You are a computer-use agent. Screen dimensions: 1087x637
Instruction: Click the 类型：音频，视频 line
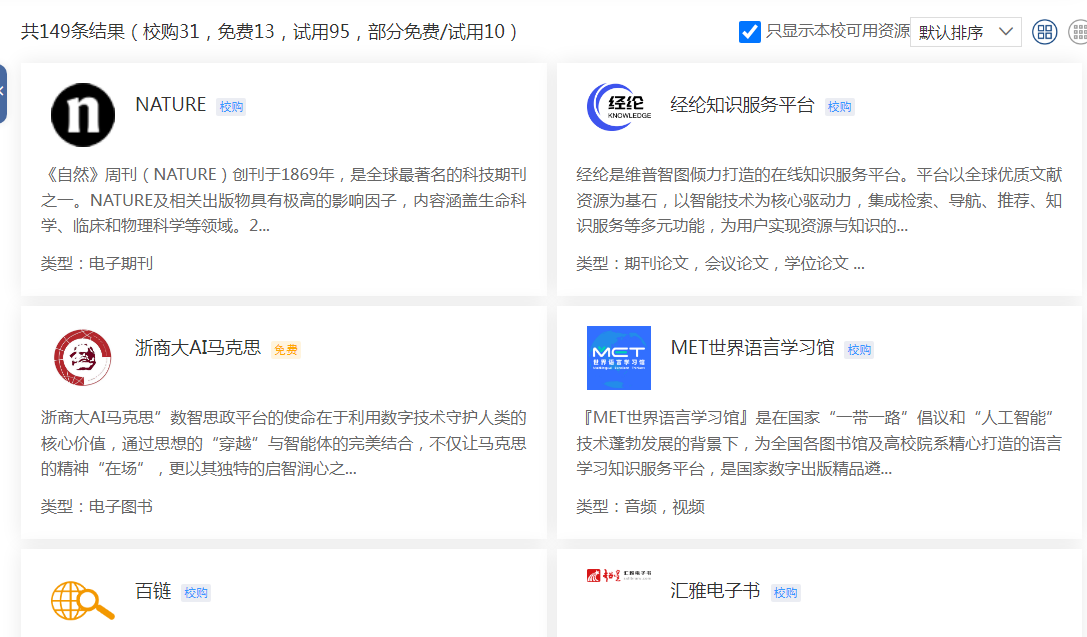(x=641, y=507)
